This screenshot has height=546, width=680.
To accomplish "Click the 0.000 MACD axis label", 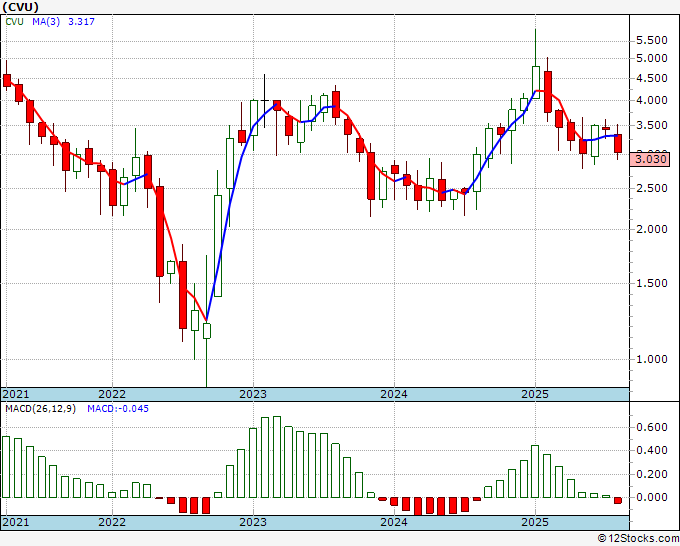I will point(651,497).
